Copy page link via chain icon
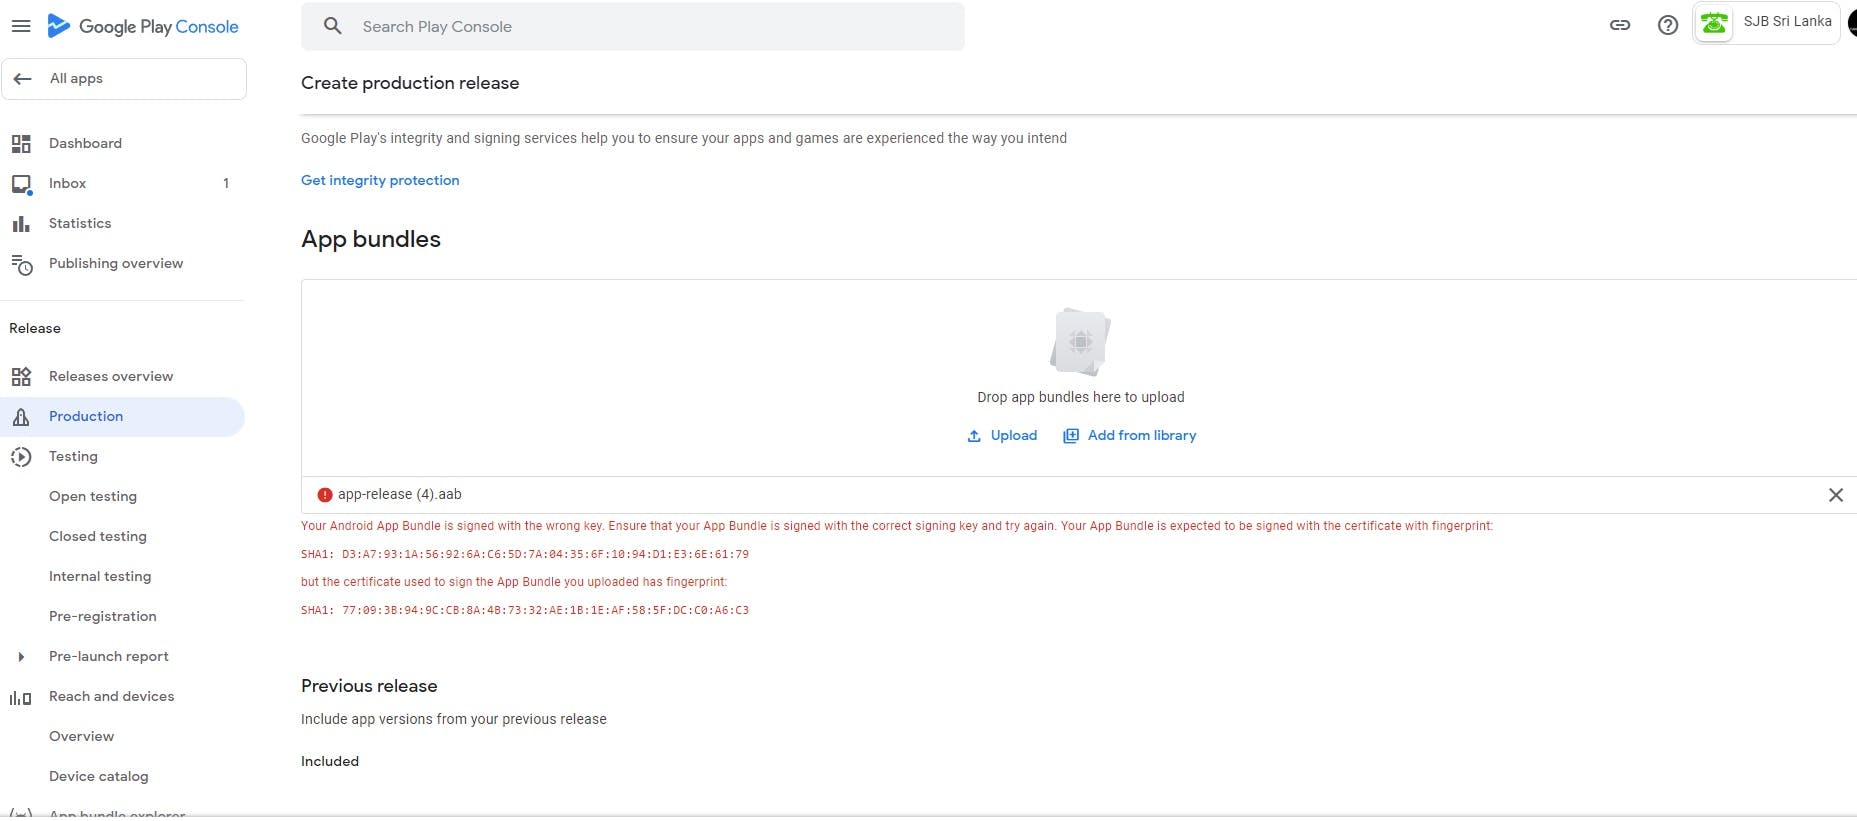The image size is (1857, 821). (1620, 25)
